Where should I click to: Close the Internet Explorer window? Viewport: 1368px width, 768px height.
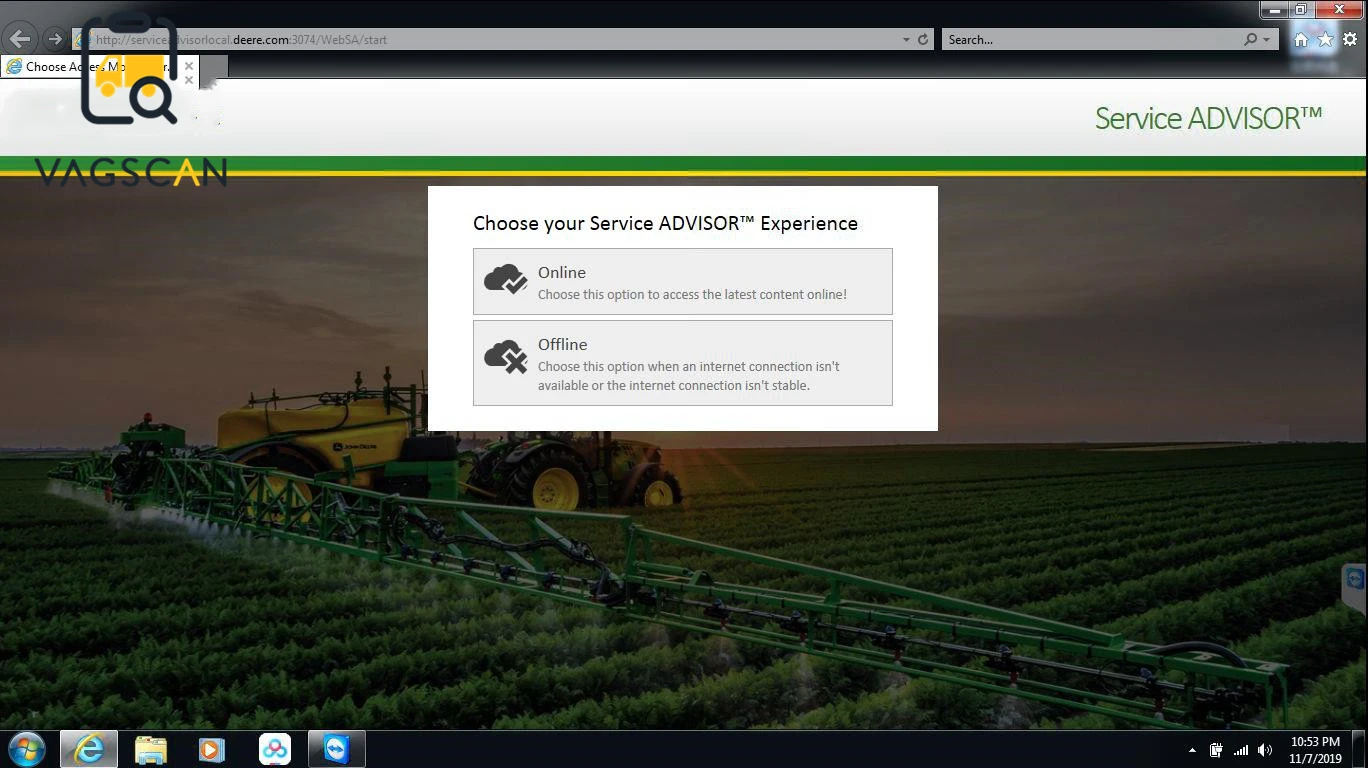coord(1340,10)
